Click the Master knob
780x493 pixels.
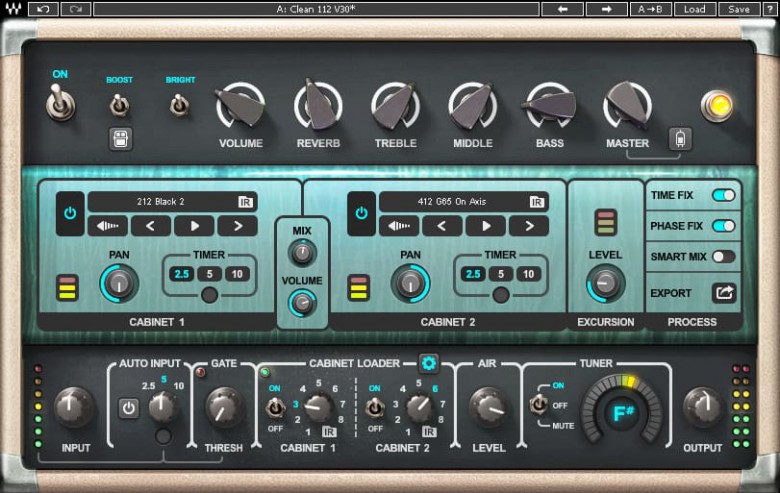[627, 105]
